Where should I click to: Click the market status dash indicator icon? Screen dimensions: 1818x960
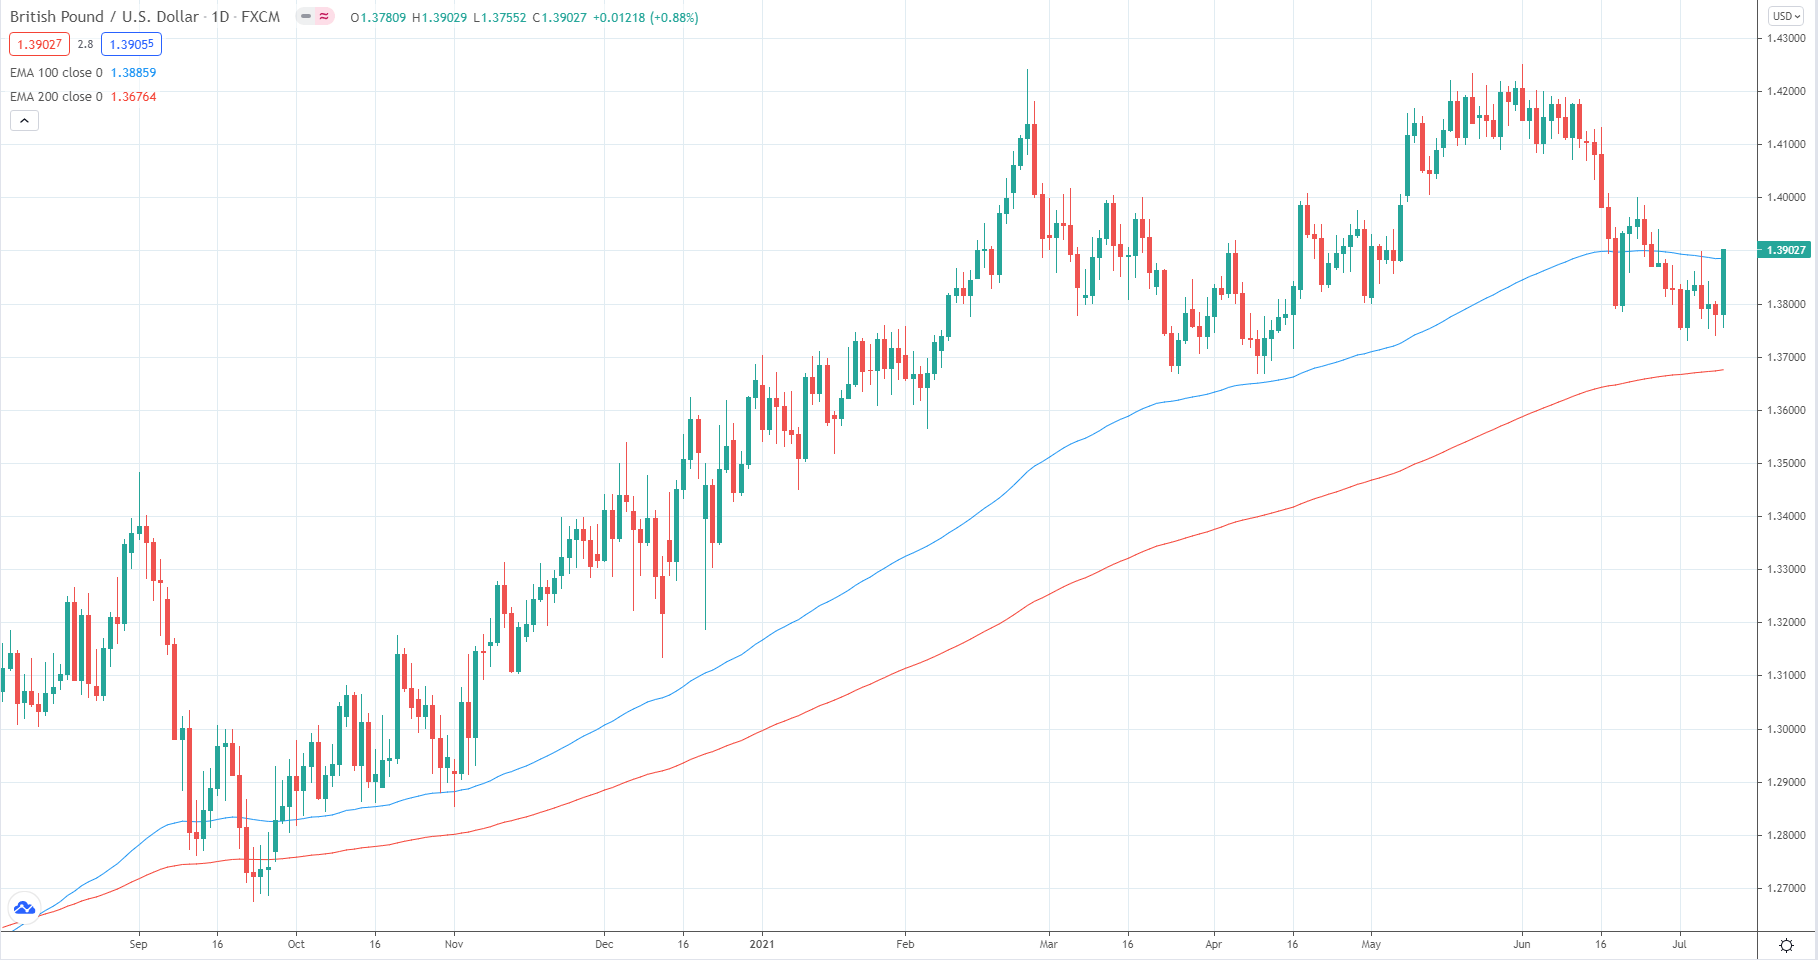tap(306, 17)
